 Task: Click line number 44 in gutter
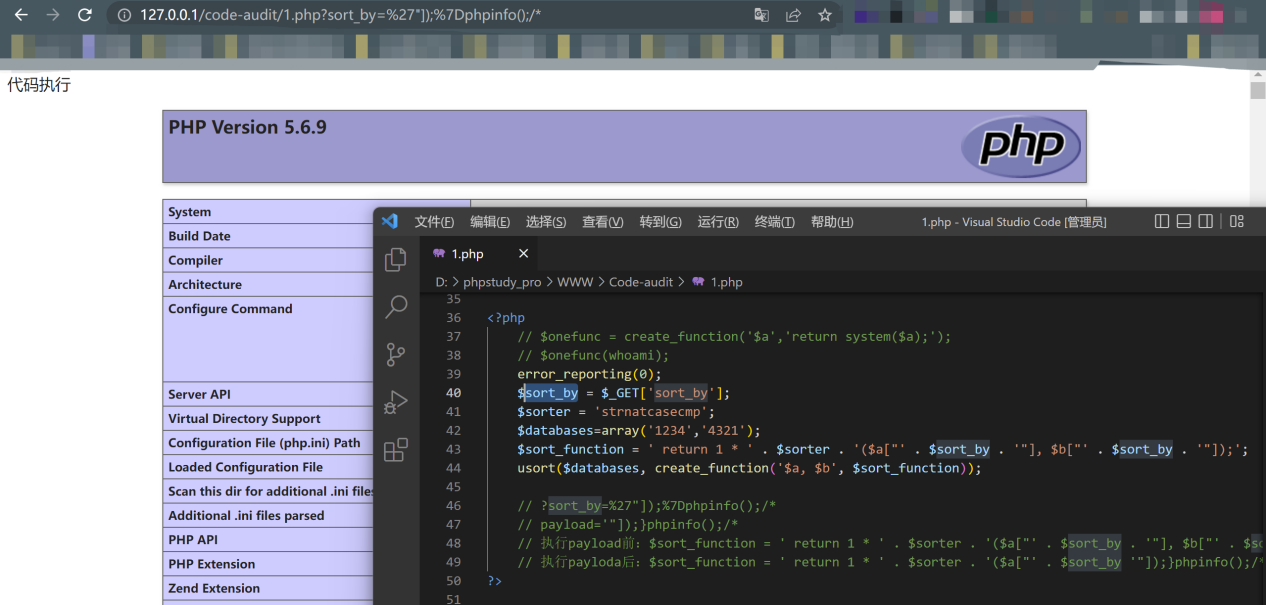(x=453, y=468)
